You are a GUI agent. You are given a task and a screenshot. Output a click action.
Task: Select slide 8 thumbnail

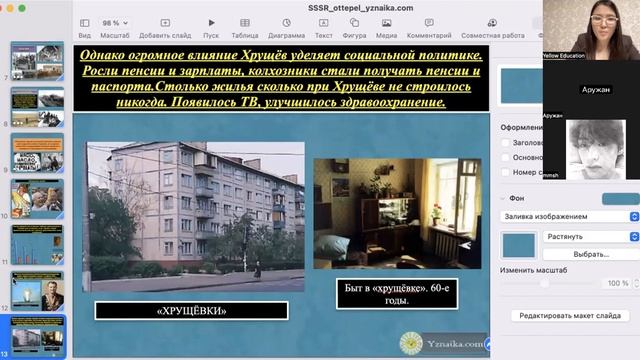point(37,107)
